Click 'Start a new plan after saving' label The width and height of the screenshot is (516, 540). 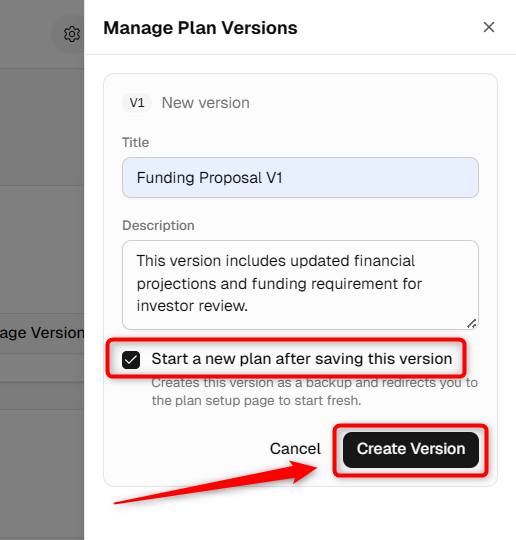[x=302, y=359]
